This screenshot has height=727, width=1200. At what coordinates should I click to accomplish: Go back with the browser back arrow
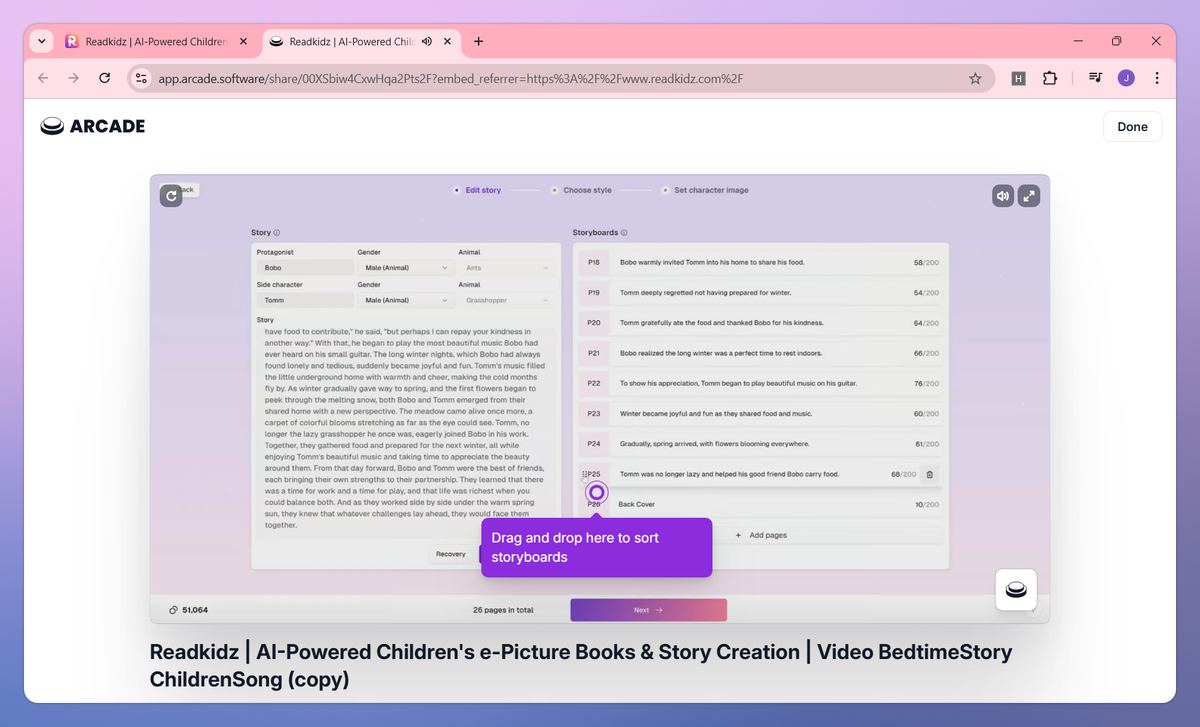(43, 78)
